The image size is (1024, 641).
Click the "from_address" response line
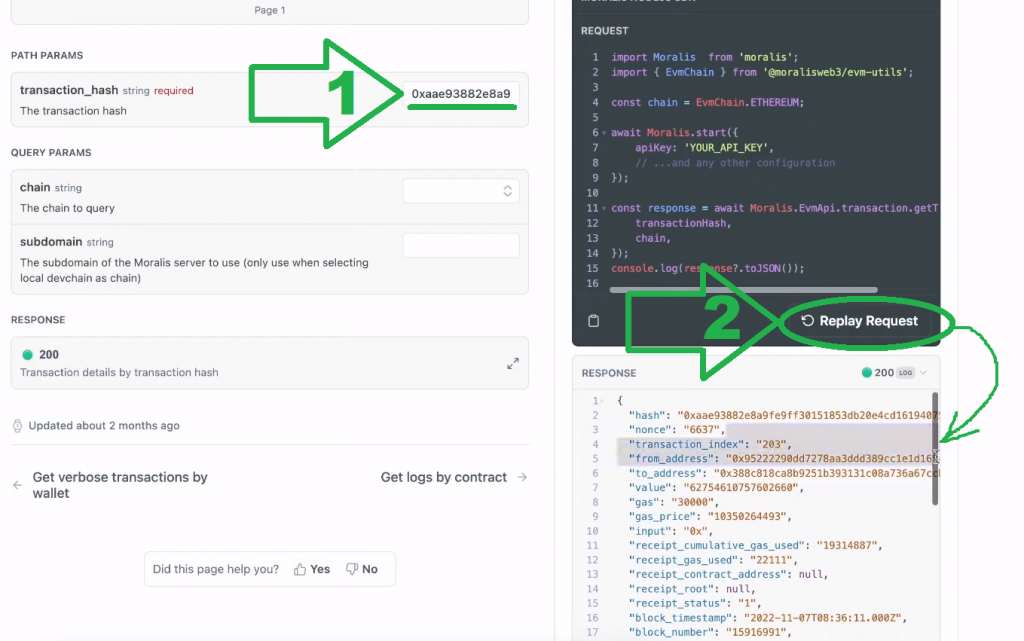pos(784,458)
